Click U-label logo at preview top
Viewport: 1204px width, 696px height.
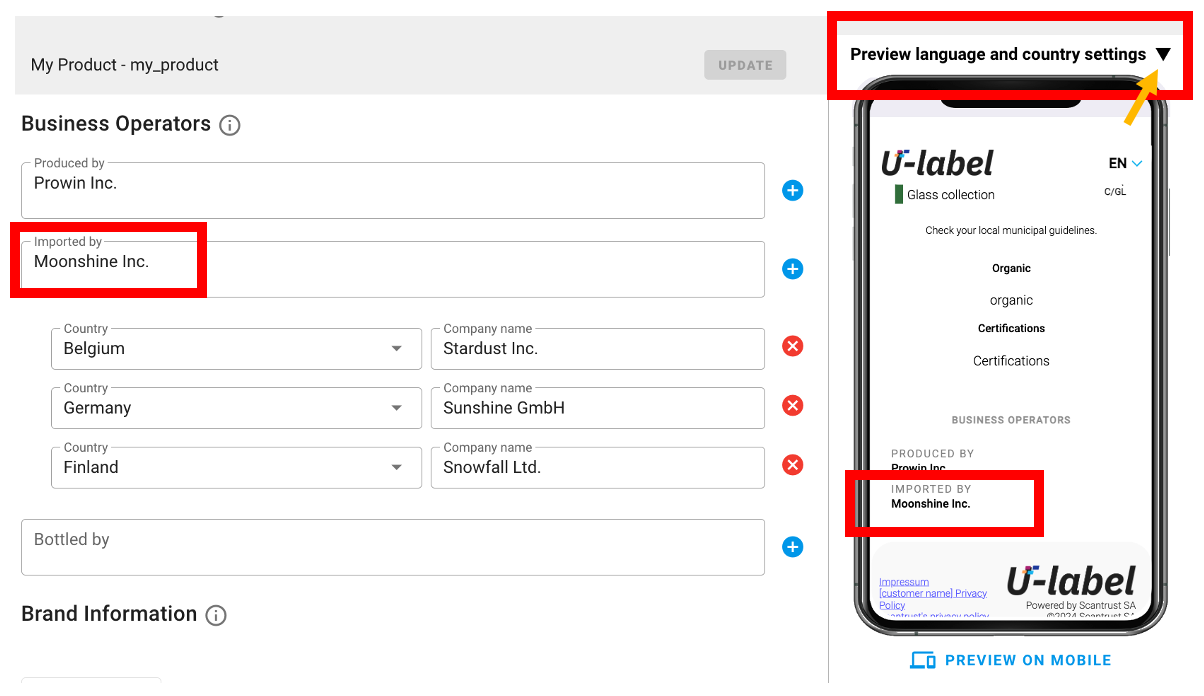937,163
